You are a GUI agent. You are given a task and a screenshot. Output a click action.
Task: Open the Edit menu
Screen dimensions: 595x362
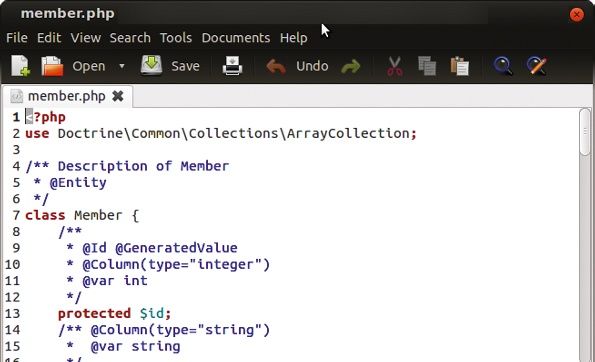click(x=49, y=38)
